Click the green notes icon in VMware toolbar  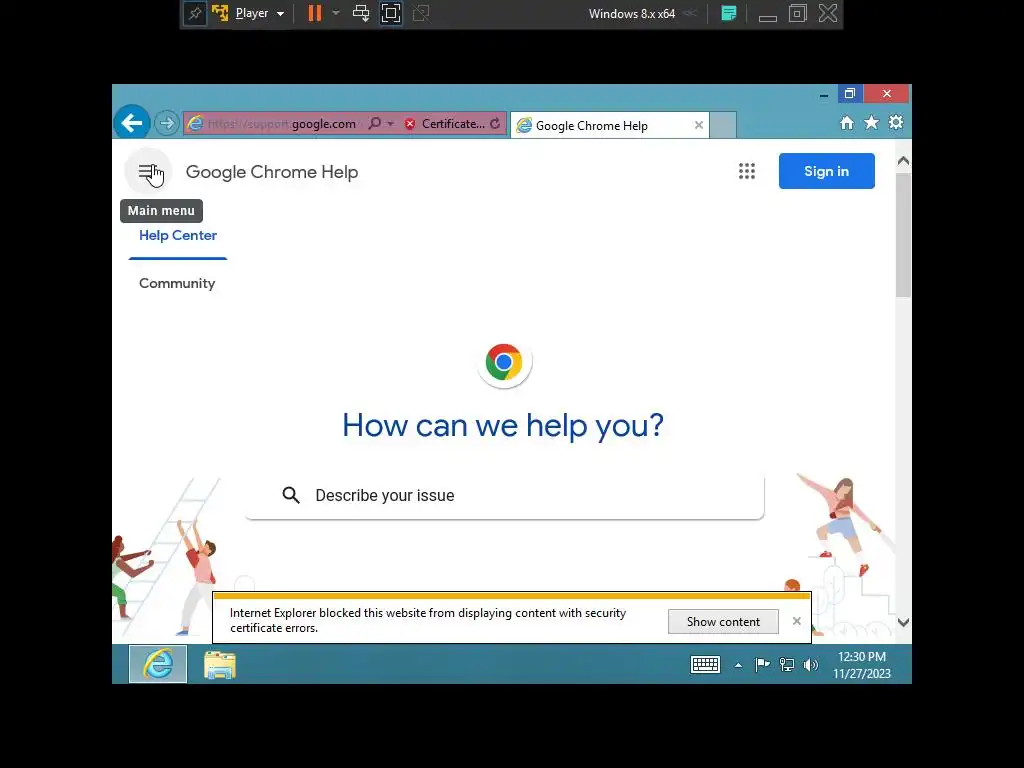pyautogui.click(x=729, y=13)
